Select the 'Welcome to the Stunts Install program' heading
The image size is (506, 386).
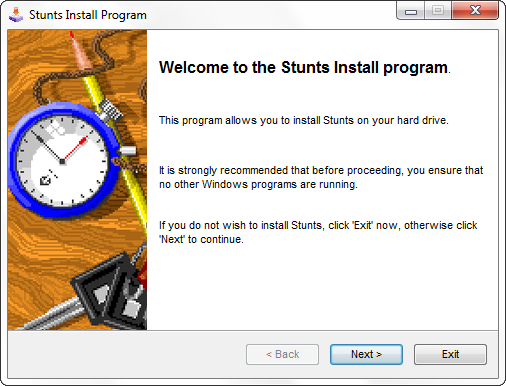(305, 67)
